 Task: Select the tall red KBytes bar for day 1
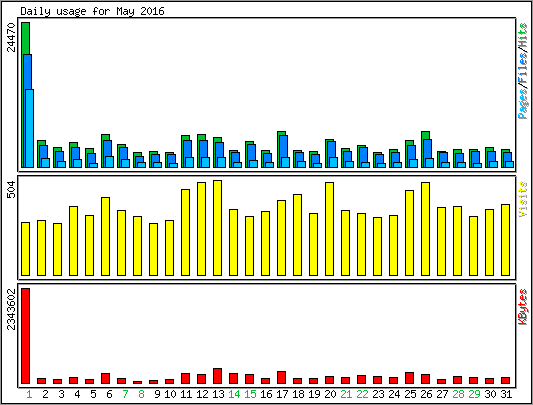pyautogui.click(x=25, y=336)
